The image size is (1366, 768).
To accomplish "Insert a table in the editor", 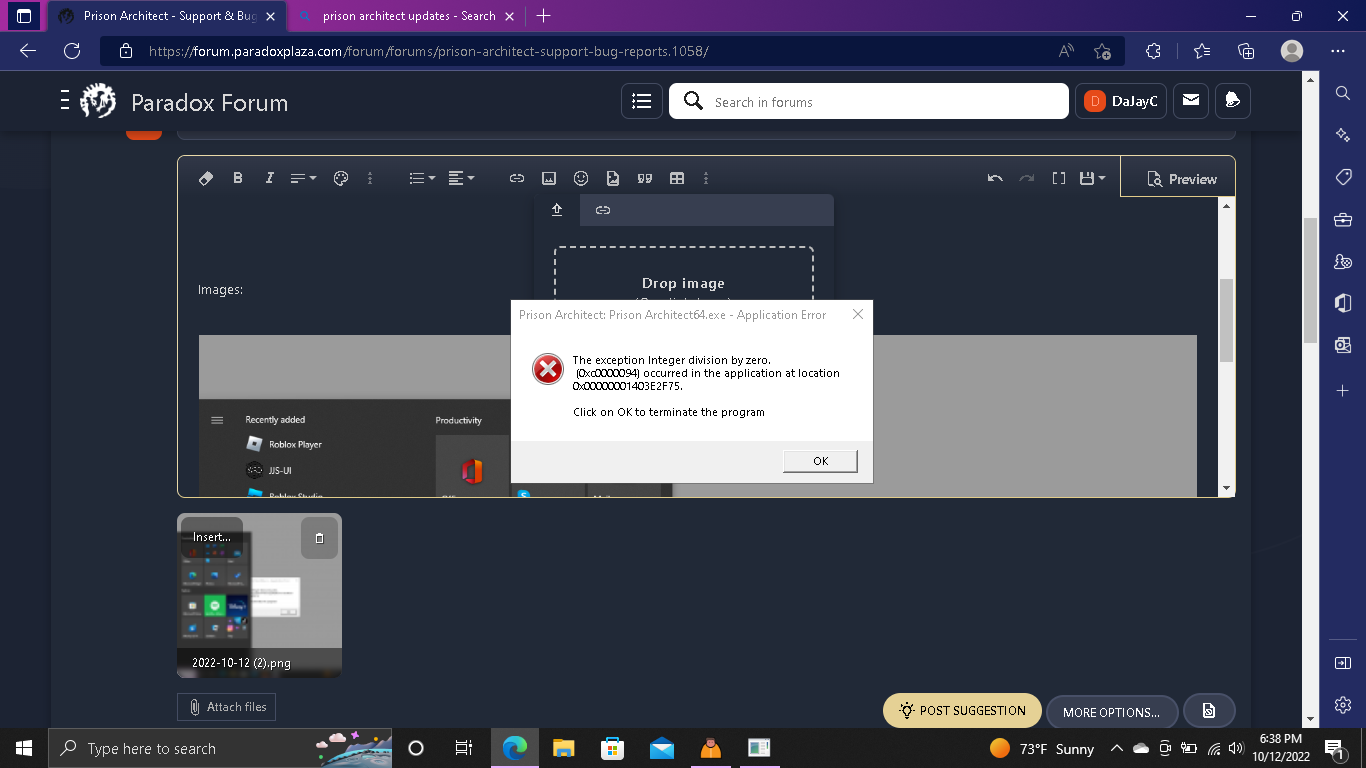I will [677, 178].
